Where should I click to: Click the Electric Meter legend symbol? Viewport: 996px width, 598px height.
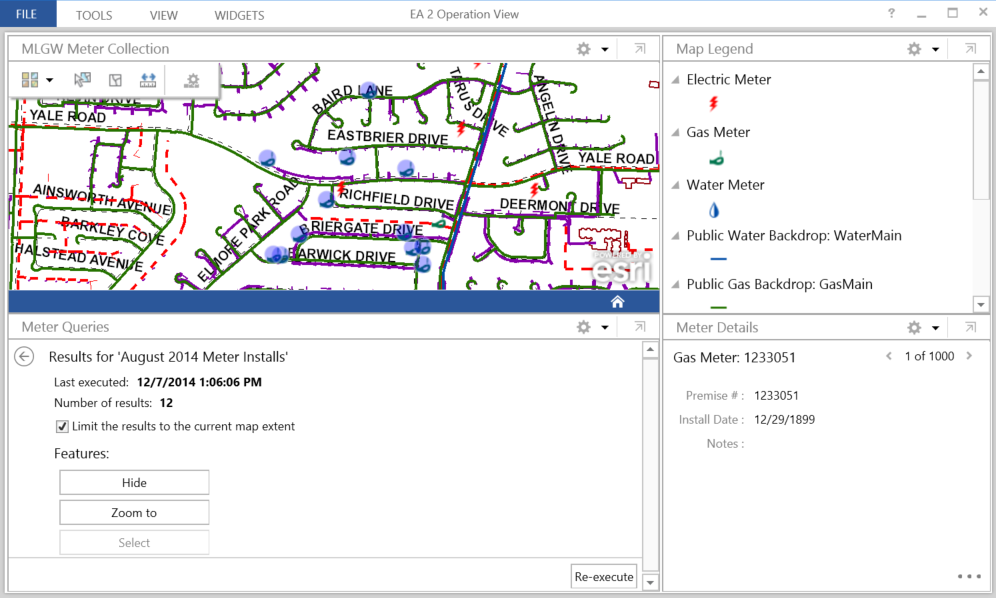[x=714, y=104]
